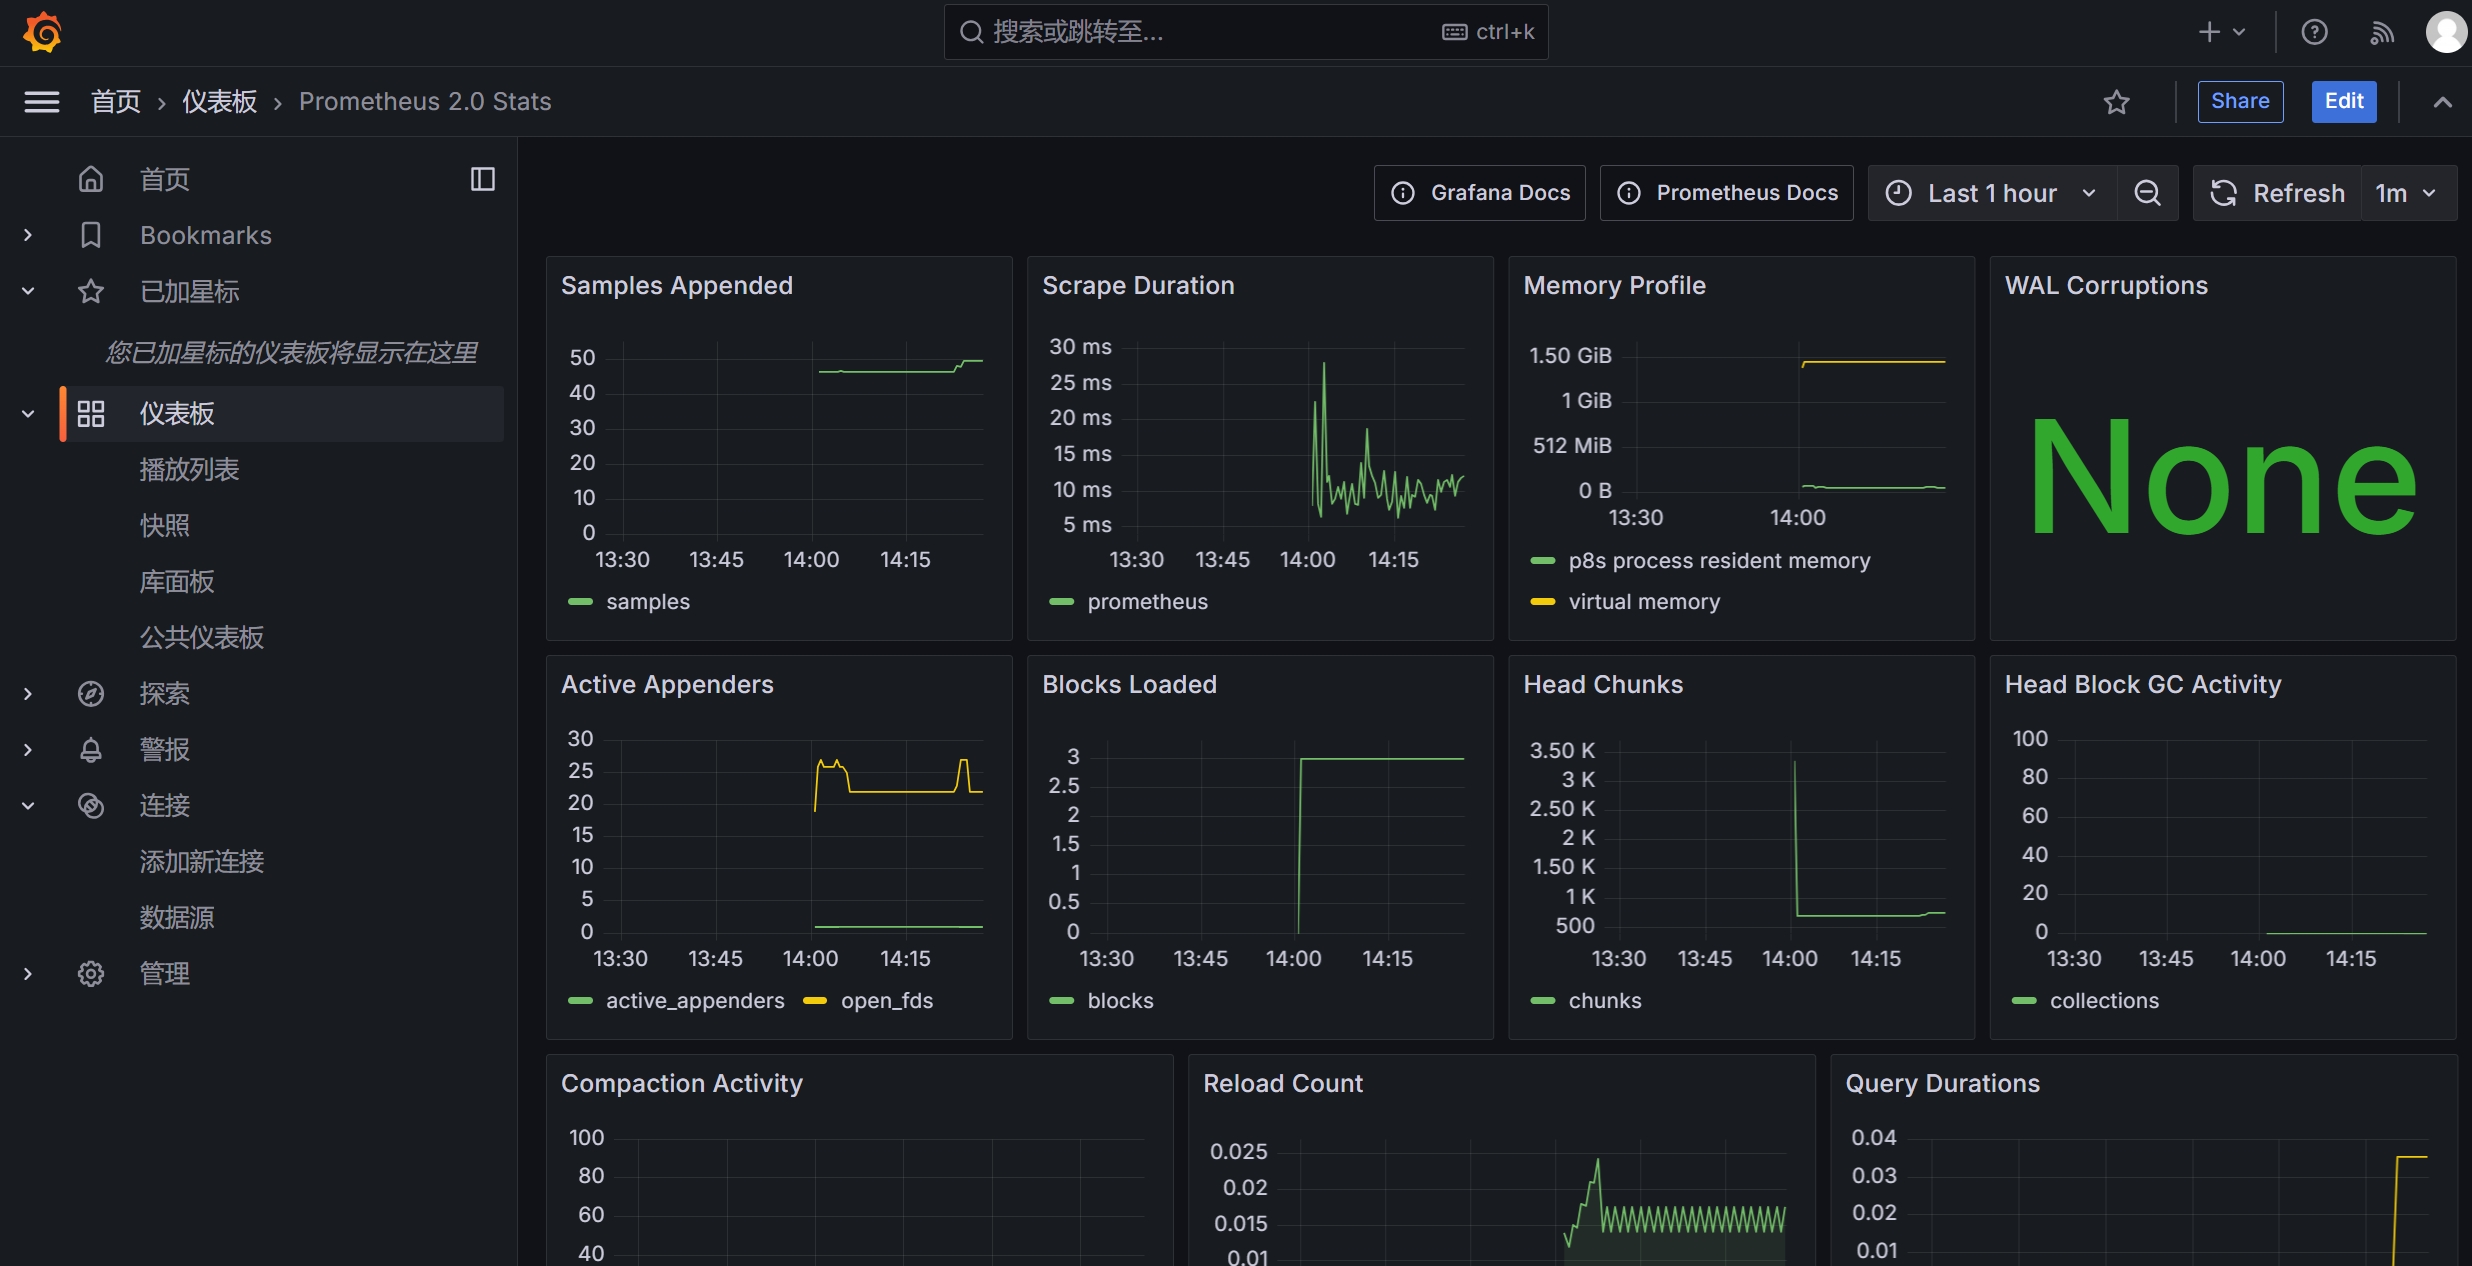Click the zoom out time range icon

[x=2147, y=193]
